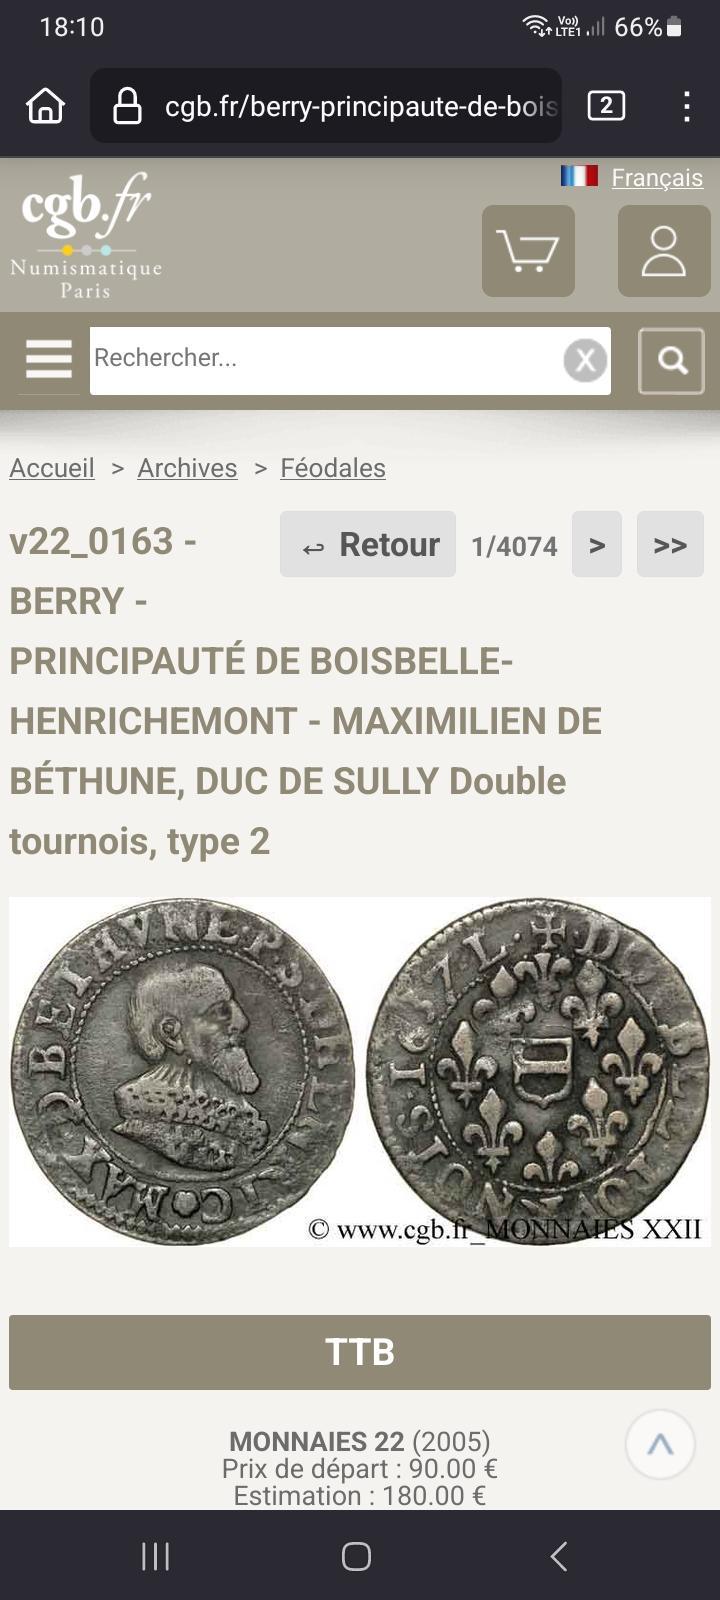Open the browser three-dot menu
The image size is (720, 1600).
[x=686, y=106]
